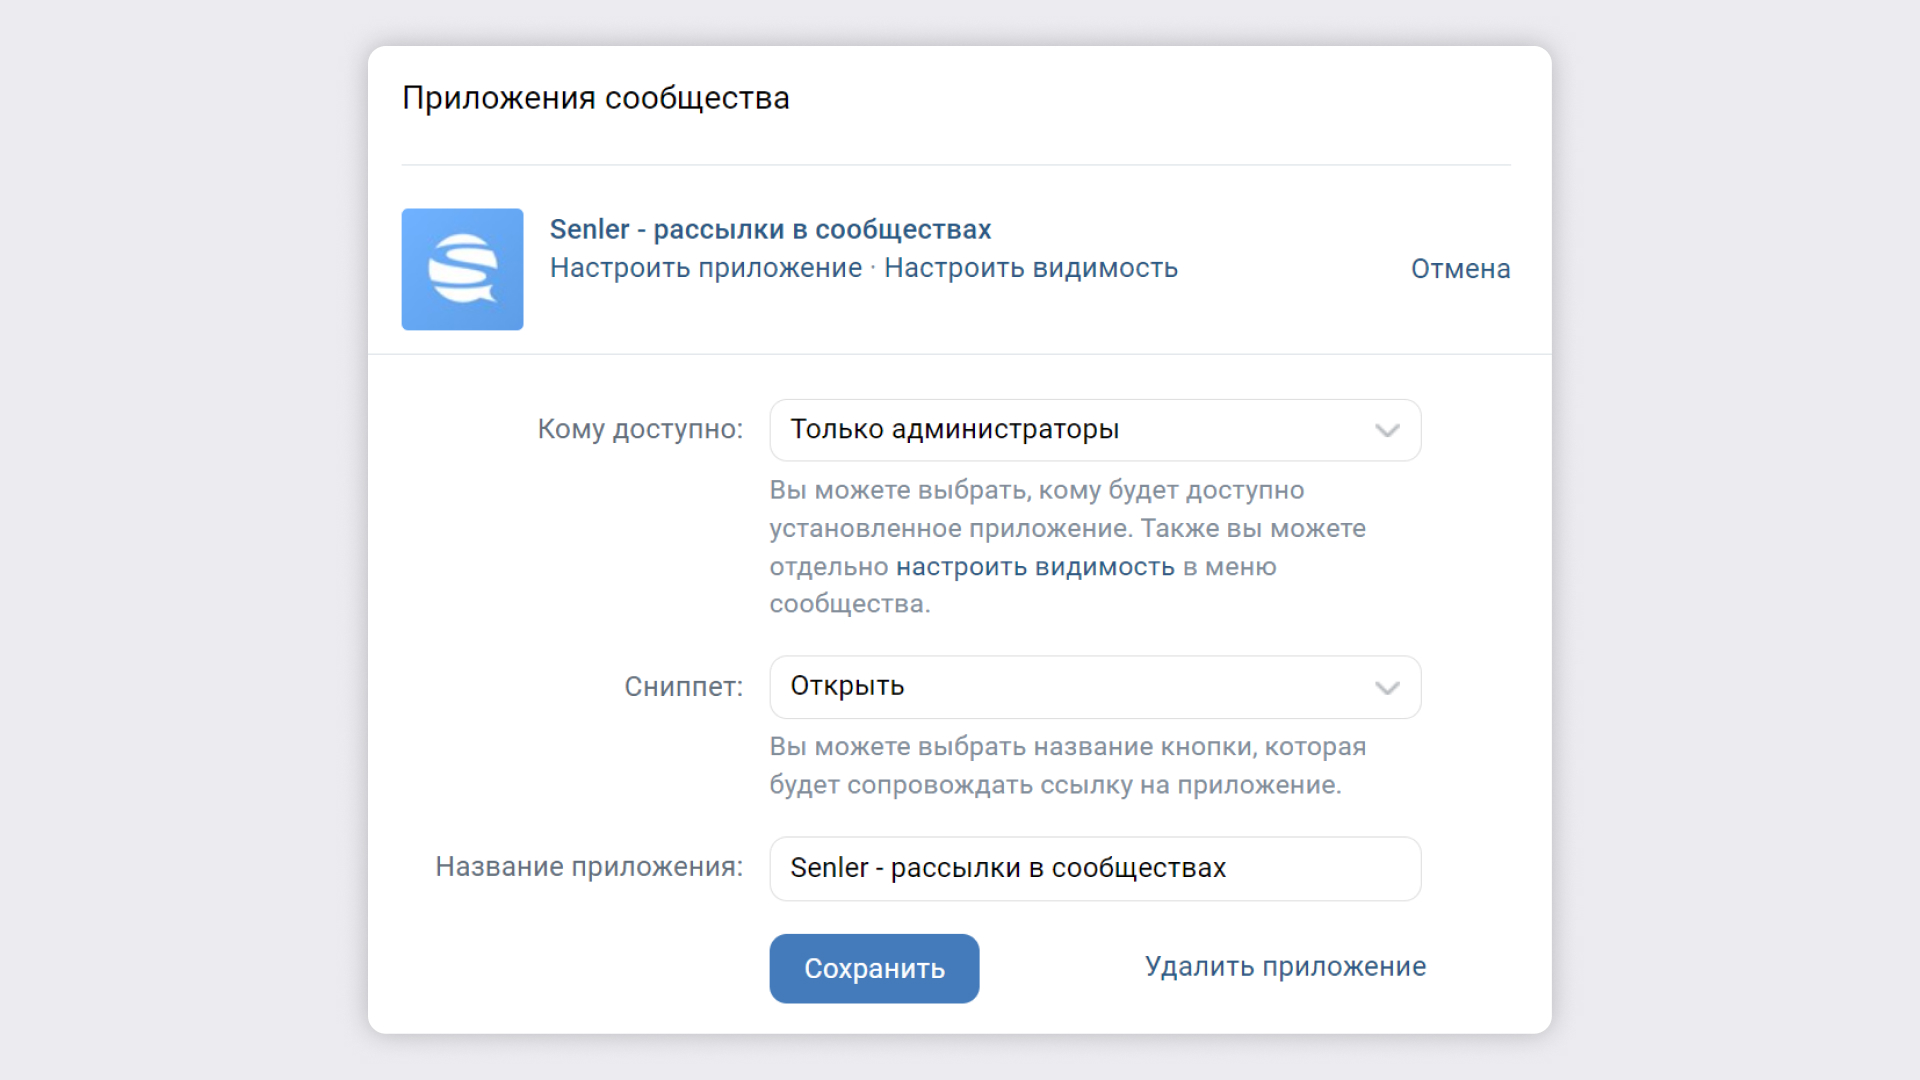Viewport: 1920px width, 1080px height.
Task: Click the Сниппет: label
Action: (x=684, y=687)
